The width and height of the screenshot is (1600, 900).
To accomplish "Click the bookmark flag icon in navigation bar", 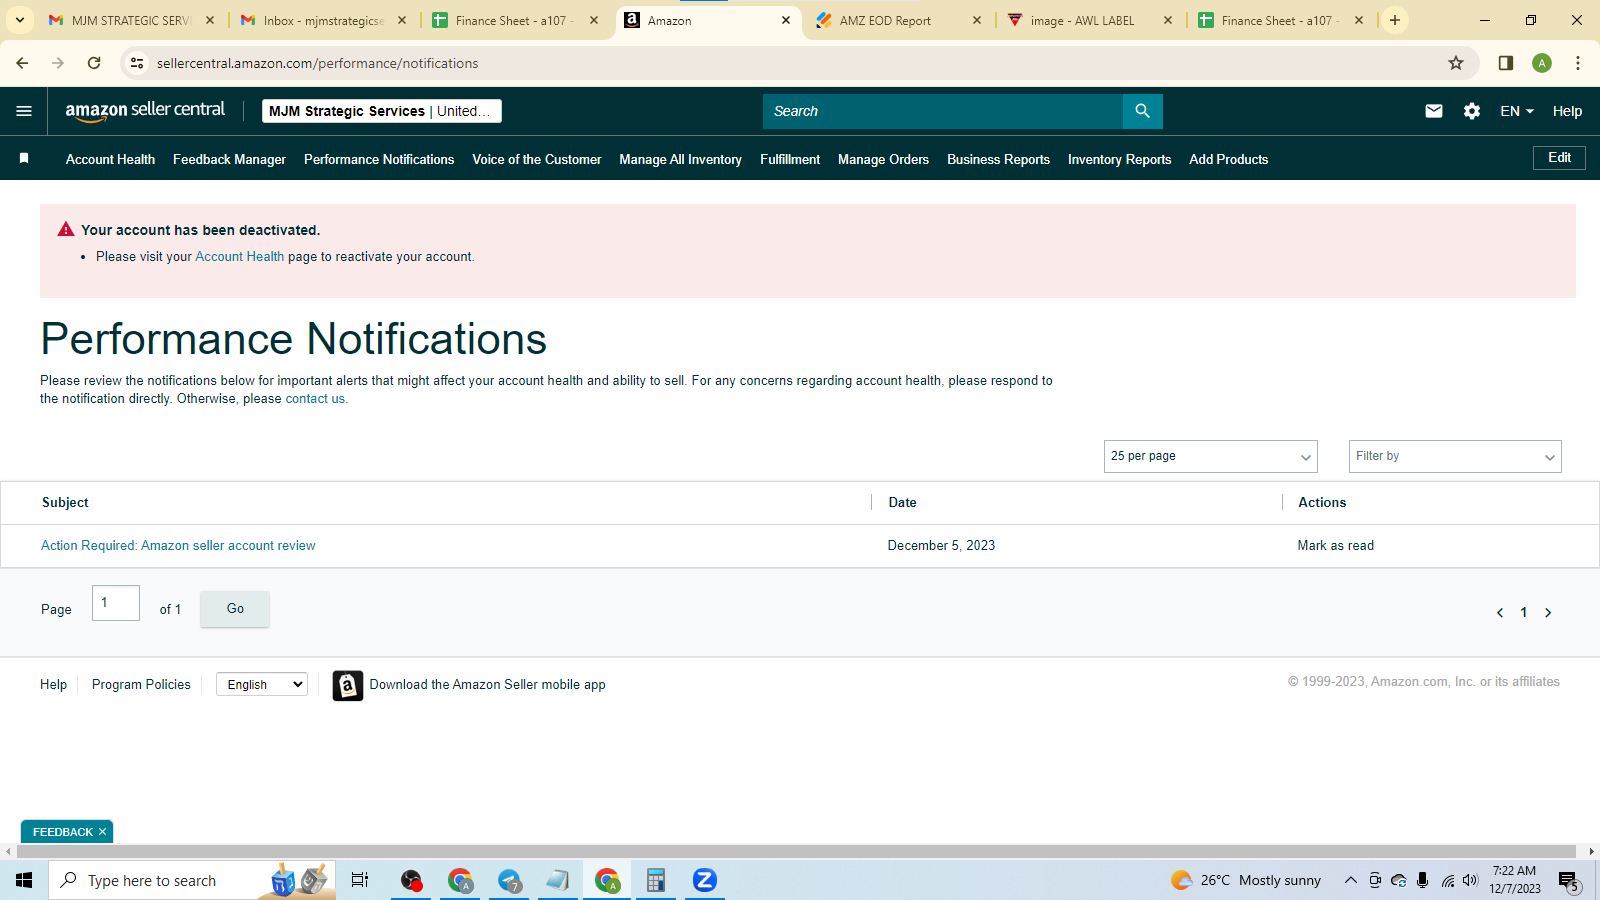I will 24,158.
